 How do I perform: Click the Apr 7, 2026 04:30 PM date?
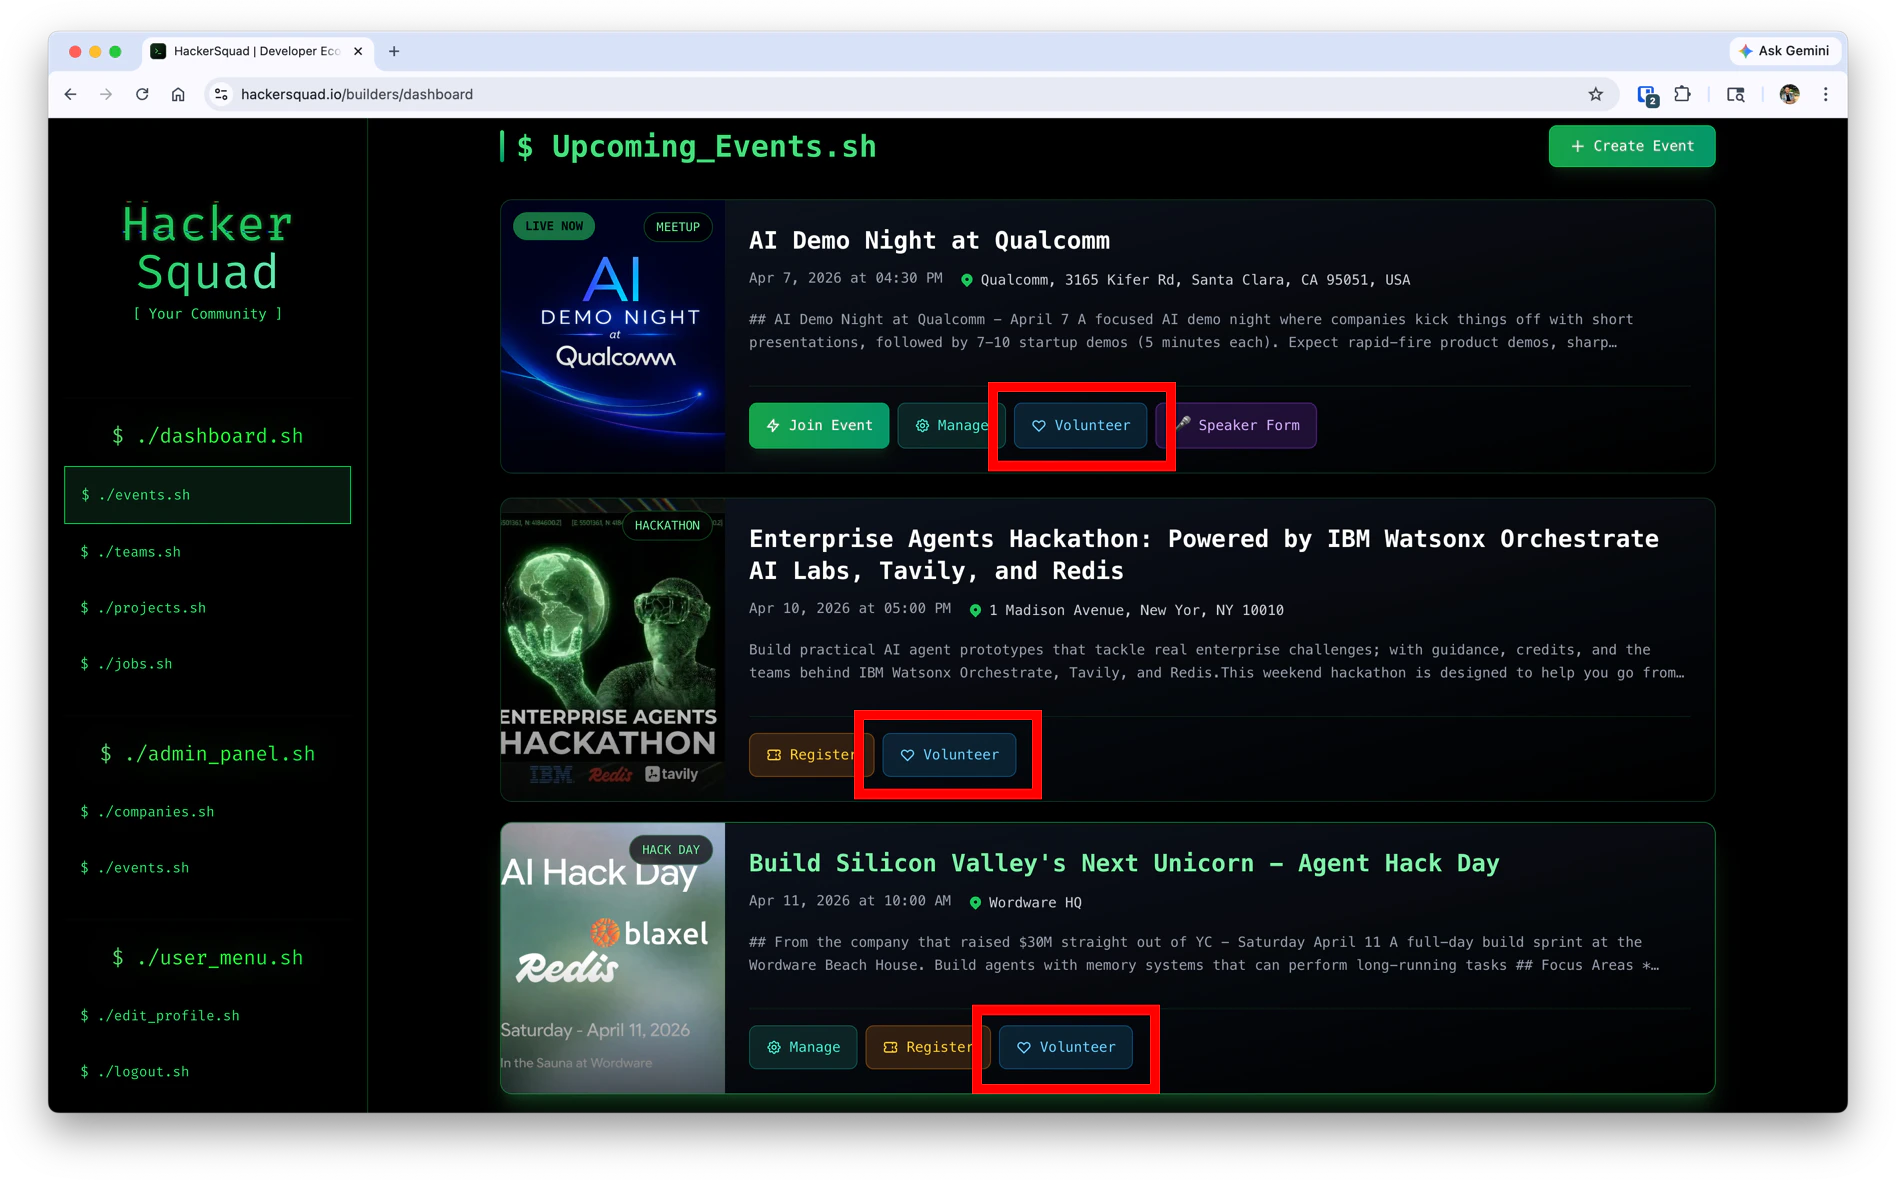[x=845, y=279]
